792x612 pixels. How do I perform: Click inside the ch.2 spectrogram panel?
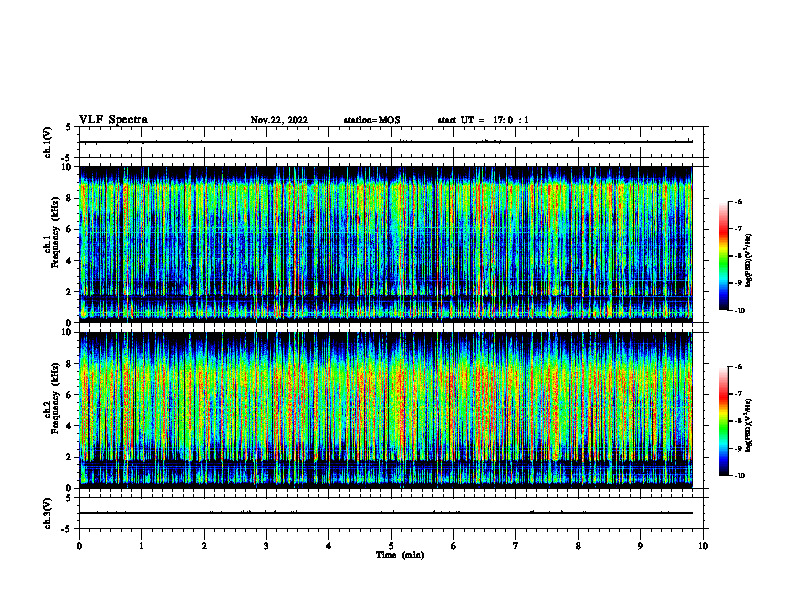click(386, 410)
